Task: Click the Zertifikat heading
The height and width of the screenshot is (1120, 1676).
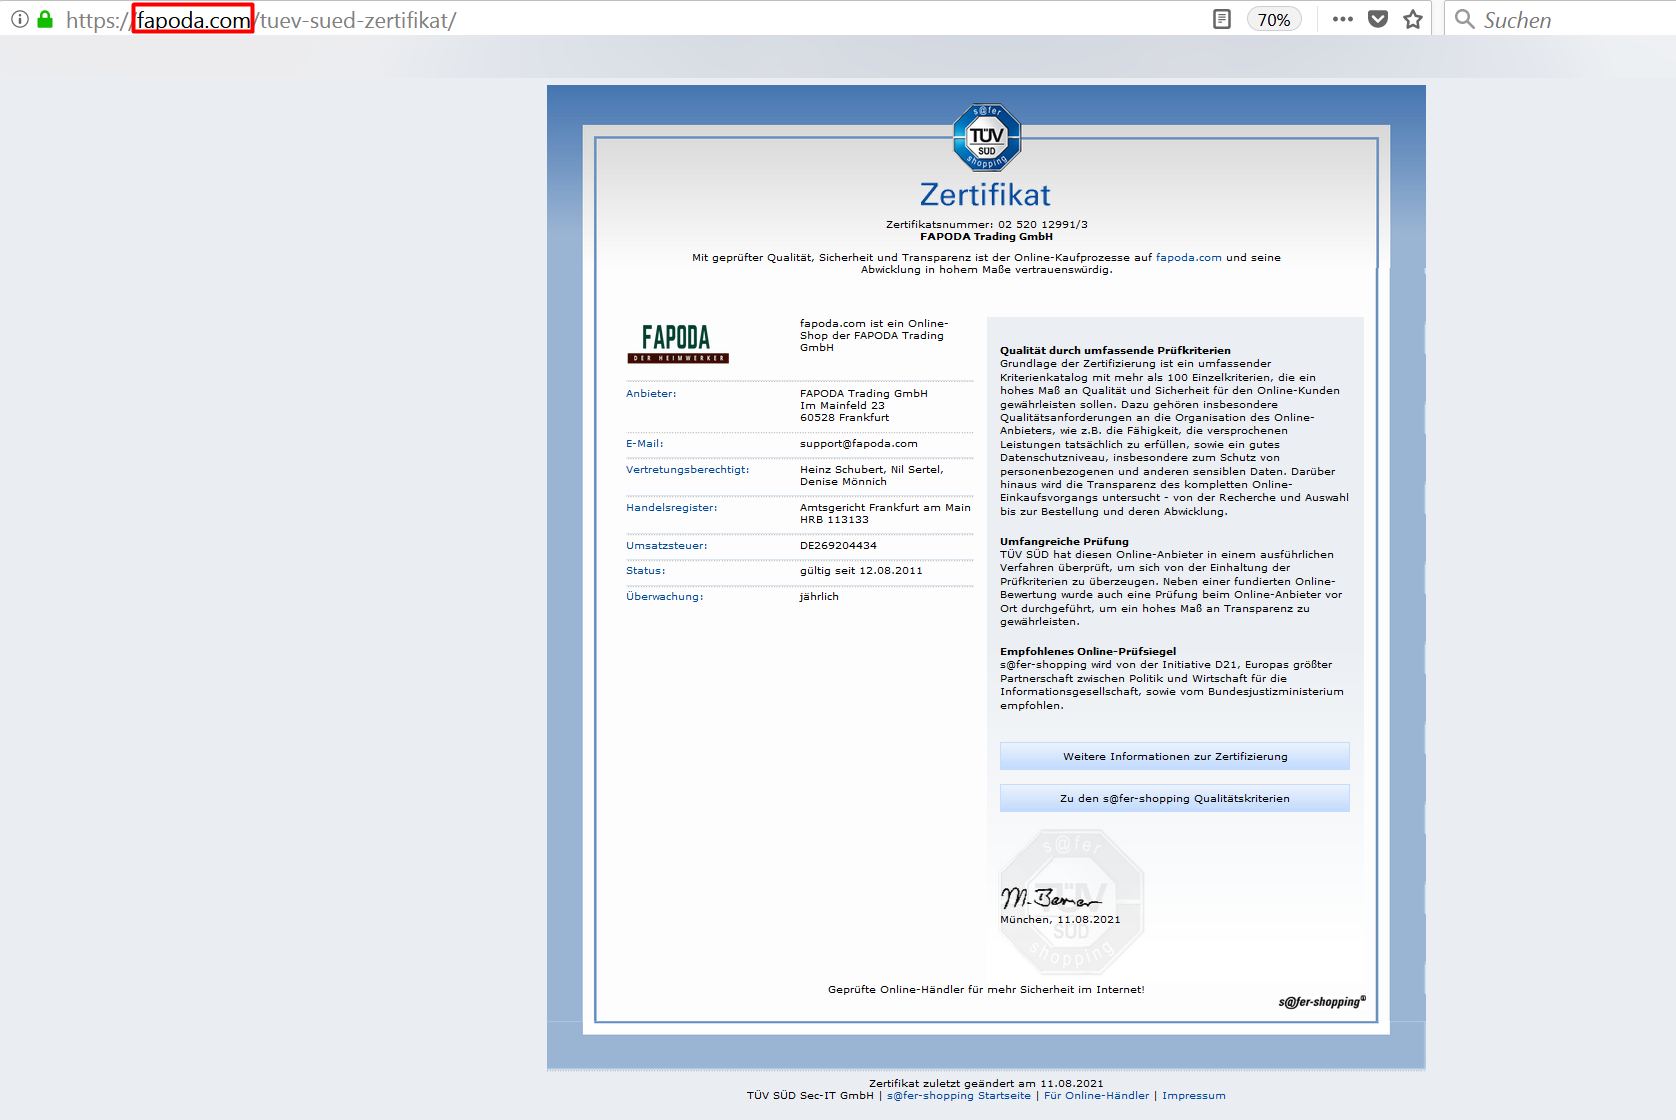Action: coord(985,194)
